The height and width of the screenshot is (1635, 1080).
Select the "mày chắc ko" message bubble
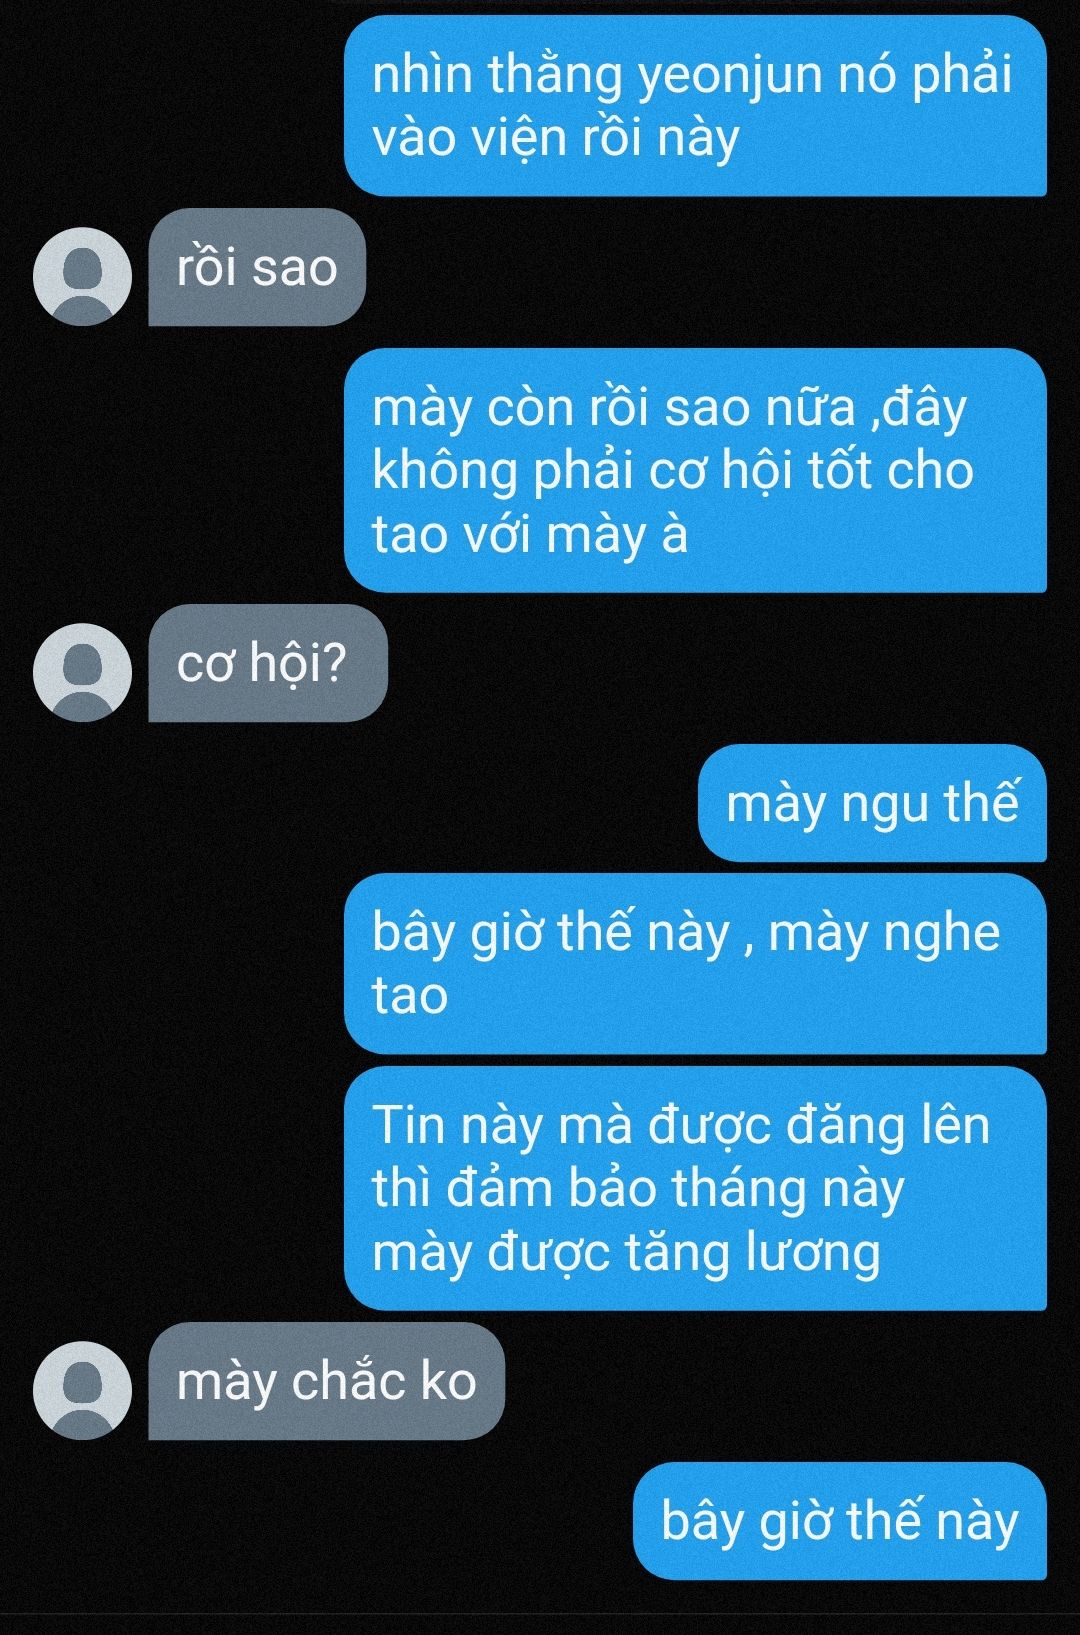pyautogui.click(x=326, y=1381)
